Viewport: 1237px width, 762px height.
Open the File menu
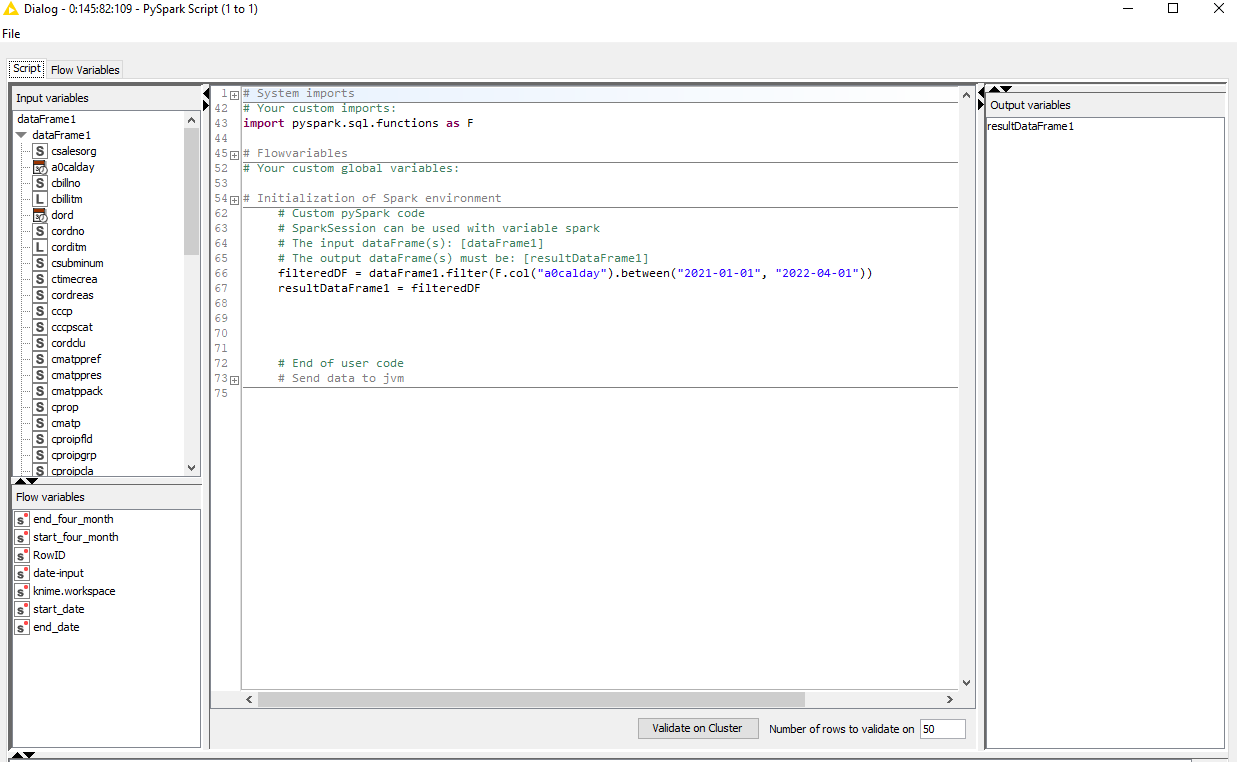tap(11, 33)
